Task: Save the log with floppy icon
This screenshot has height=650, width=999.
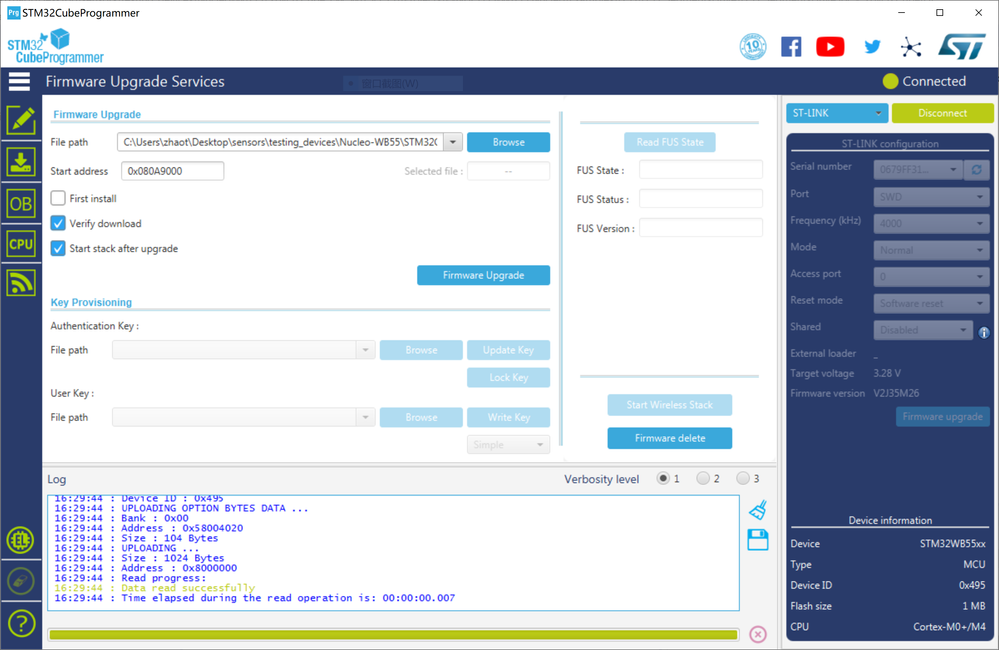Action: coord(758,540)
